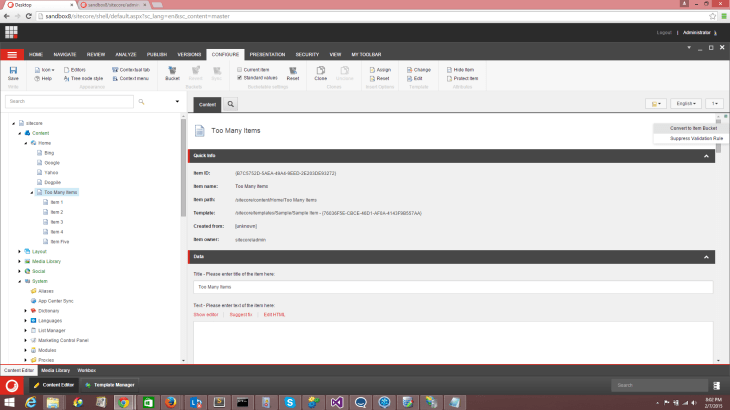730x410 pixels.
Task: Click the Save icon in the ribbon
Action: point(13,72)
